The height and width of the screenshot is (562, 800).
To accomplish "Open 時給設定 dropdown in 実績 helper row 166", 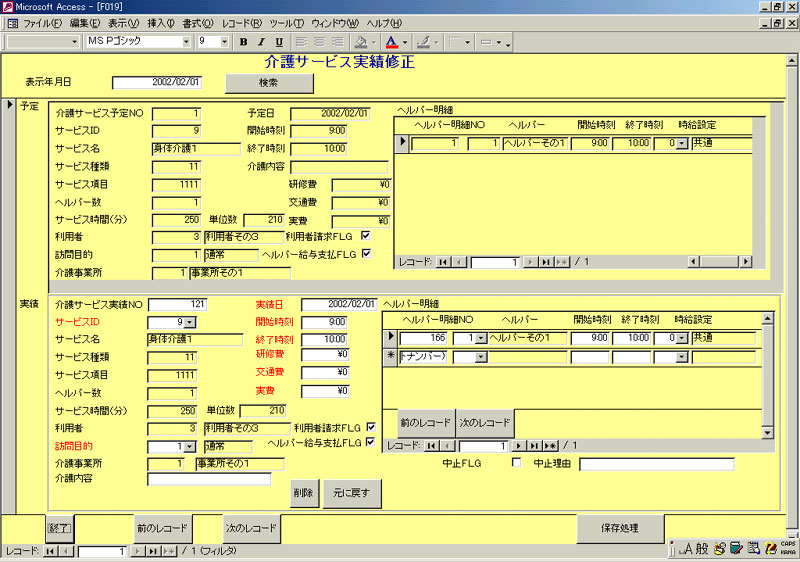I will [x=683, y=339].
